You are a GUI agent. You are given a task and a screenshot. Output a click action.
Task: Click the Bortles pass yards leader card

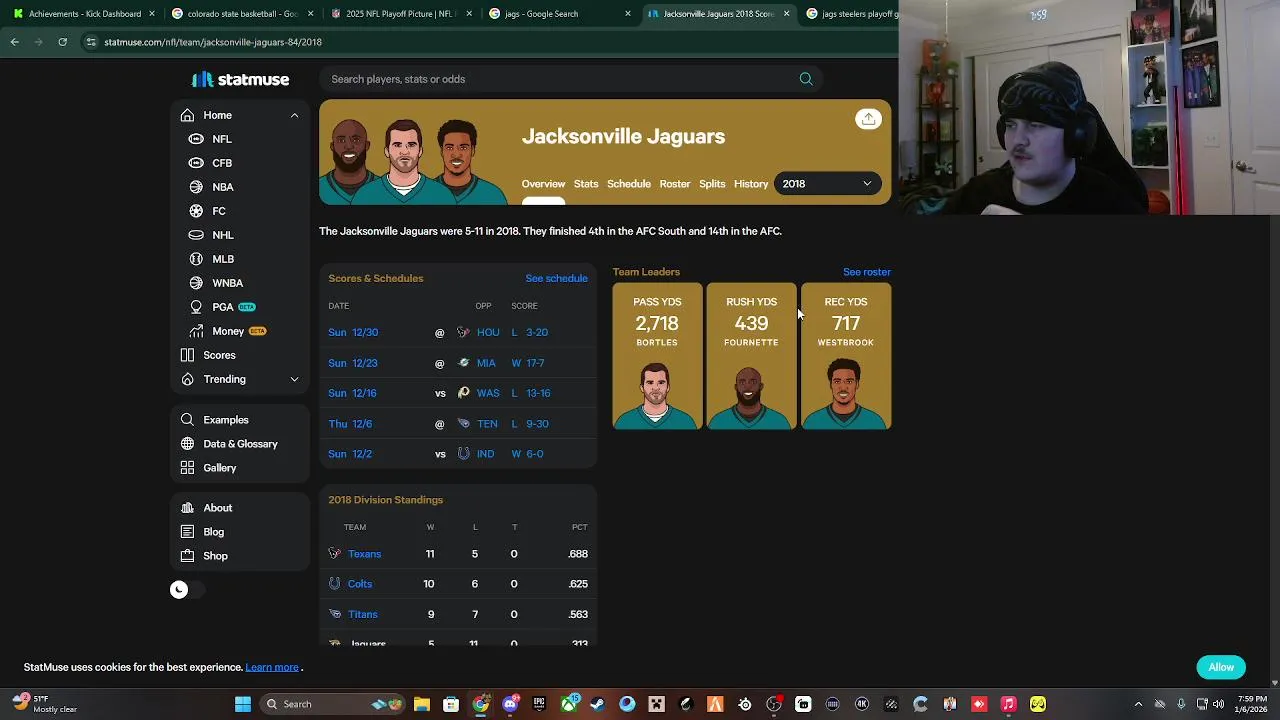point(657,357)
